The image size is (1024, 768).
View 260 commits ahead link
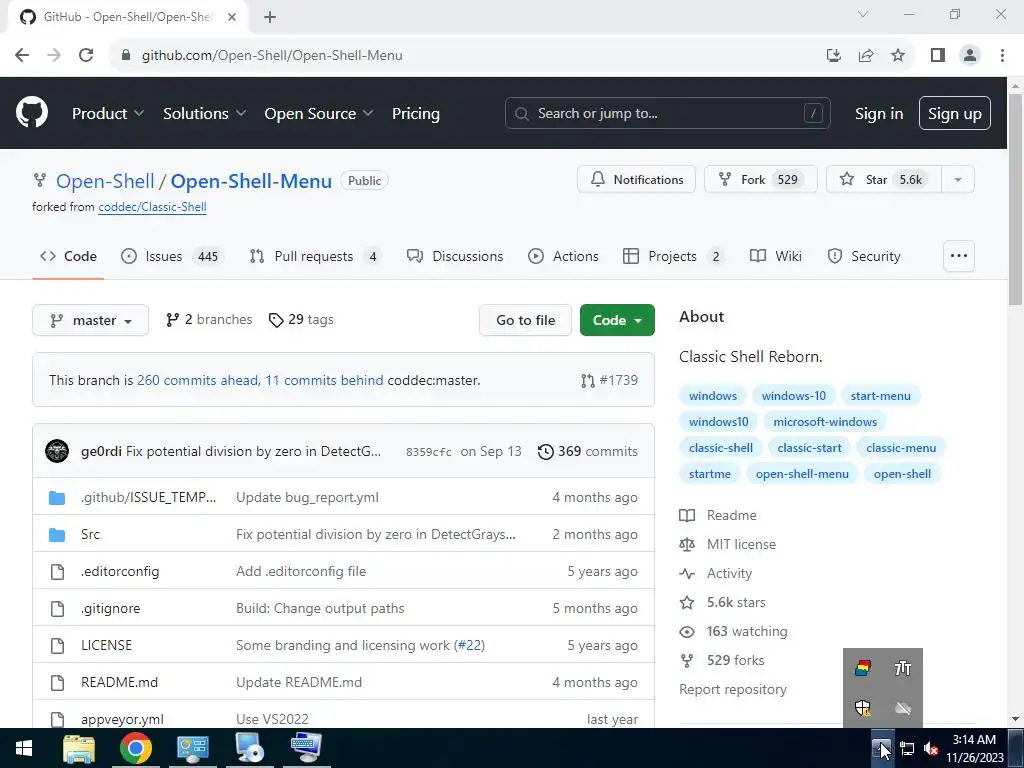[x=197, y=380]
